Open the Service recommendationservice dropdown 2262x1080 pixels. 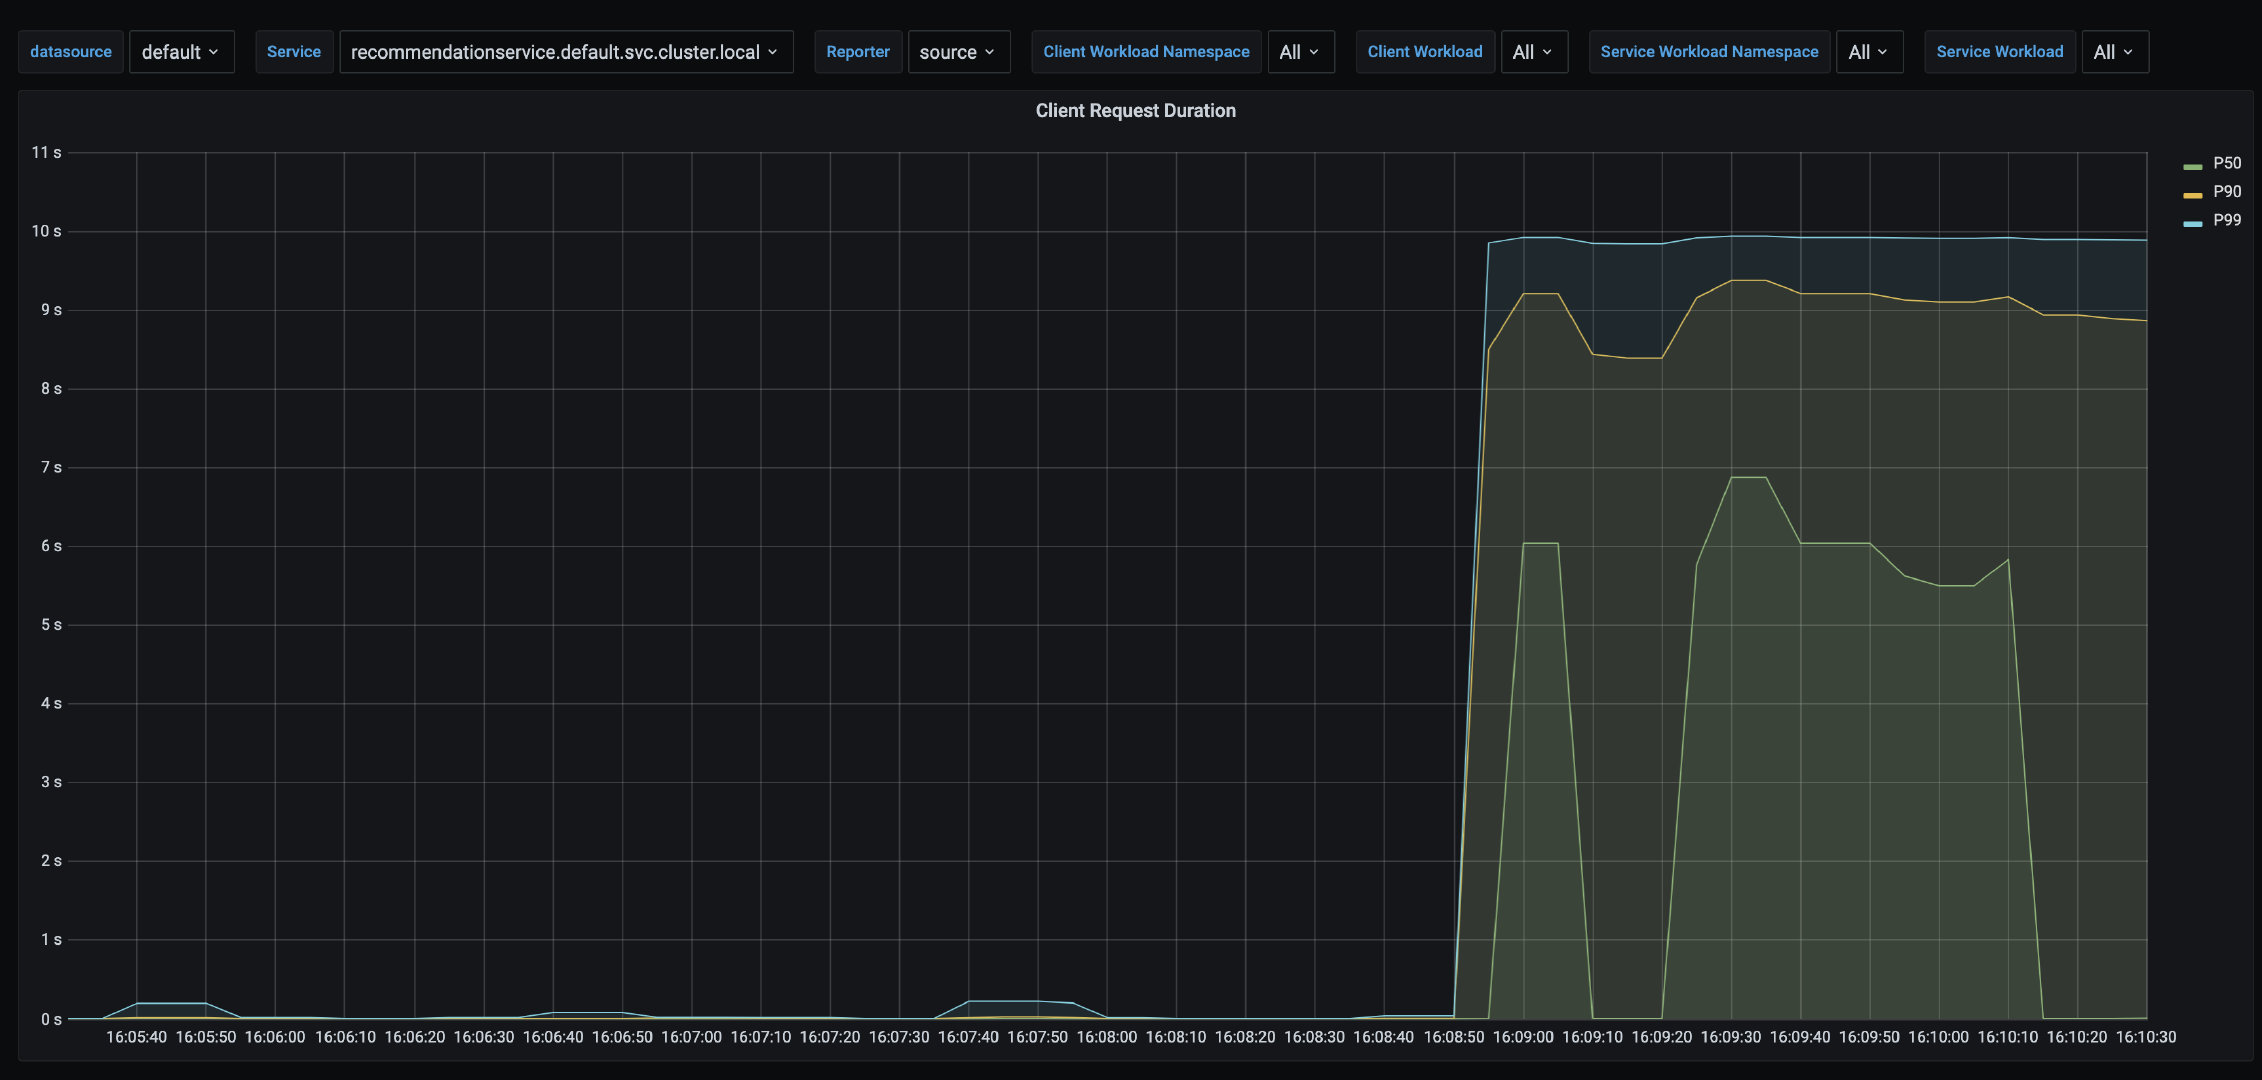565,52
